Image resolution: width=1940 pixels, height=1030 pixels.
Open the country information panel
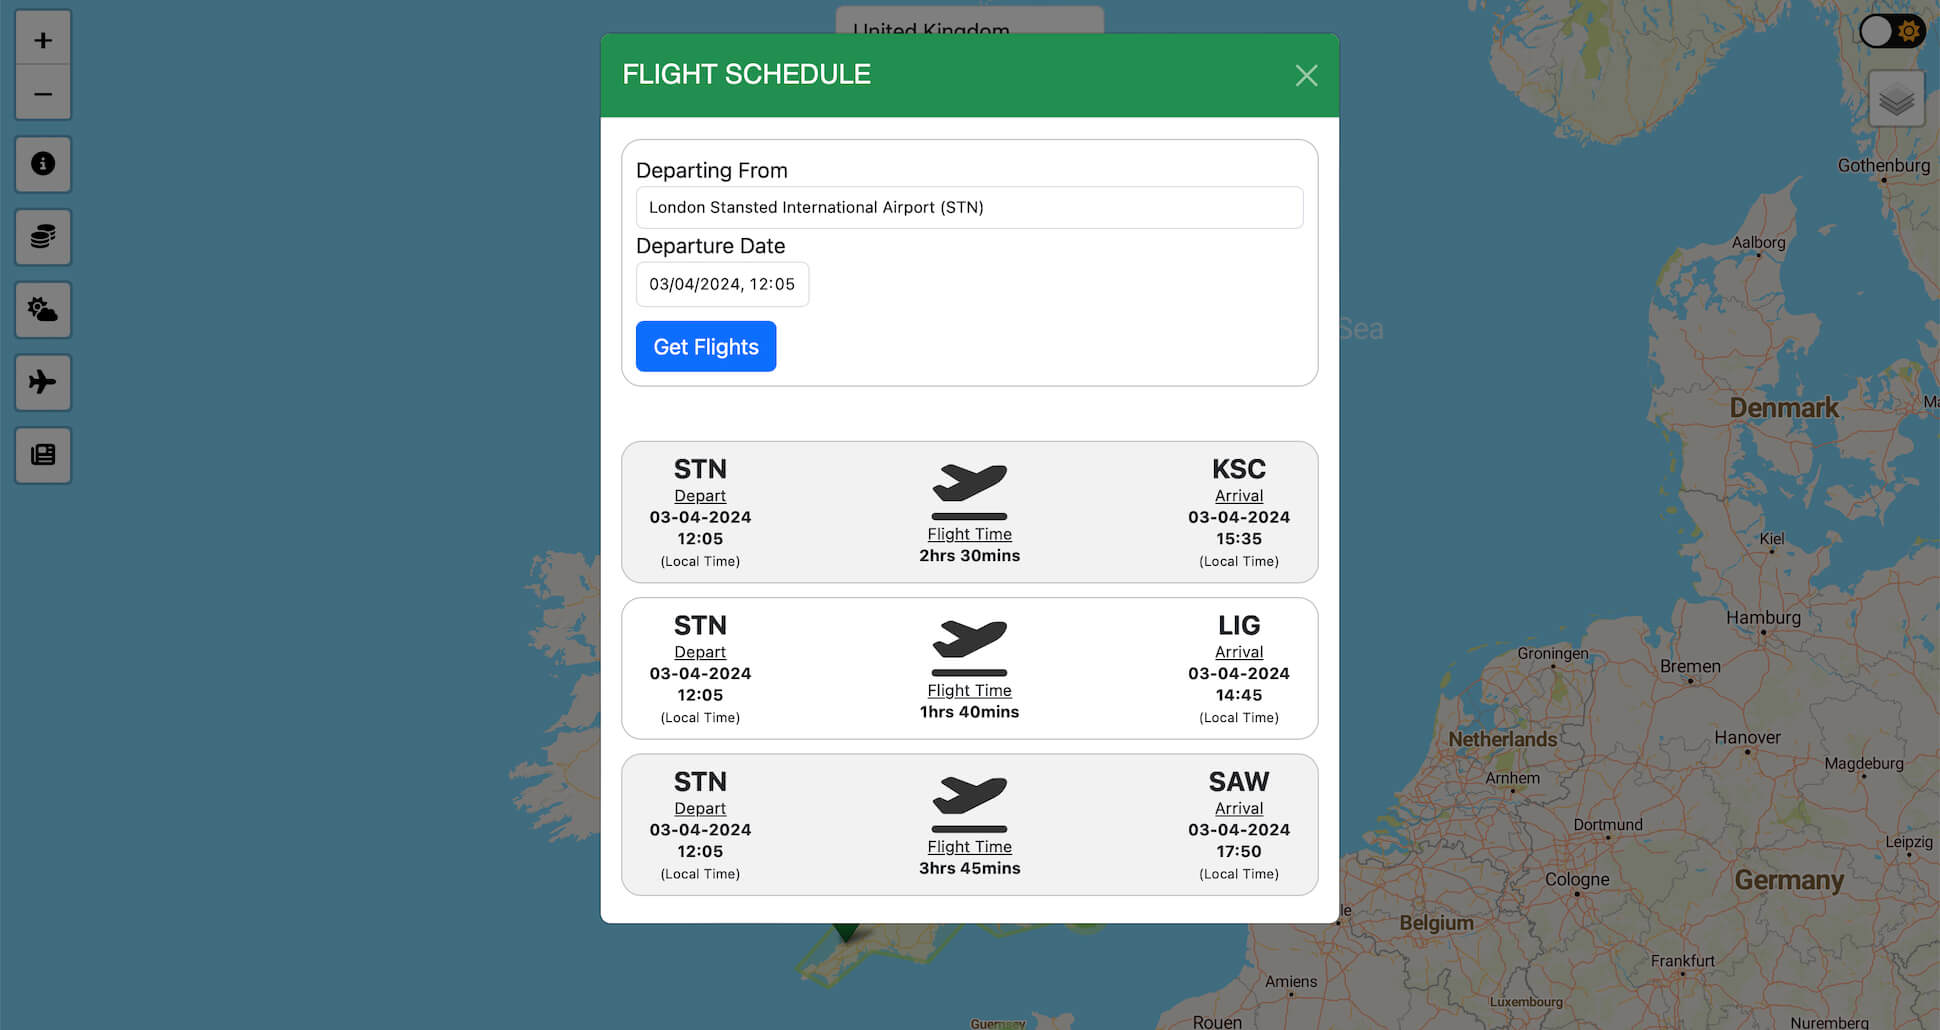(43, 164)
